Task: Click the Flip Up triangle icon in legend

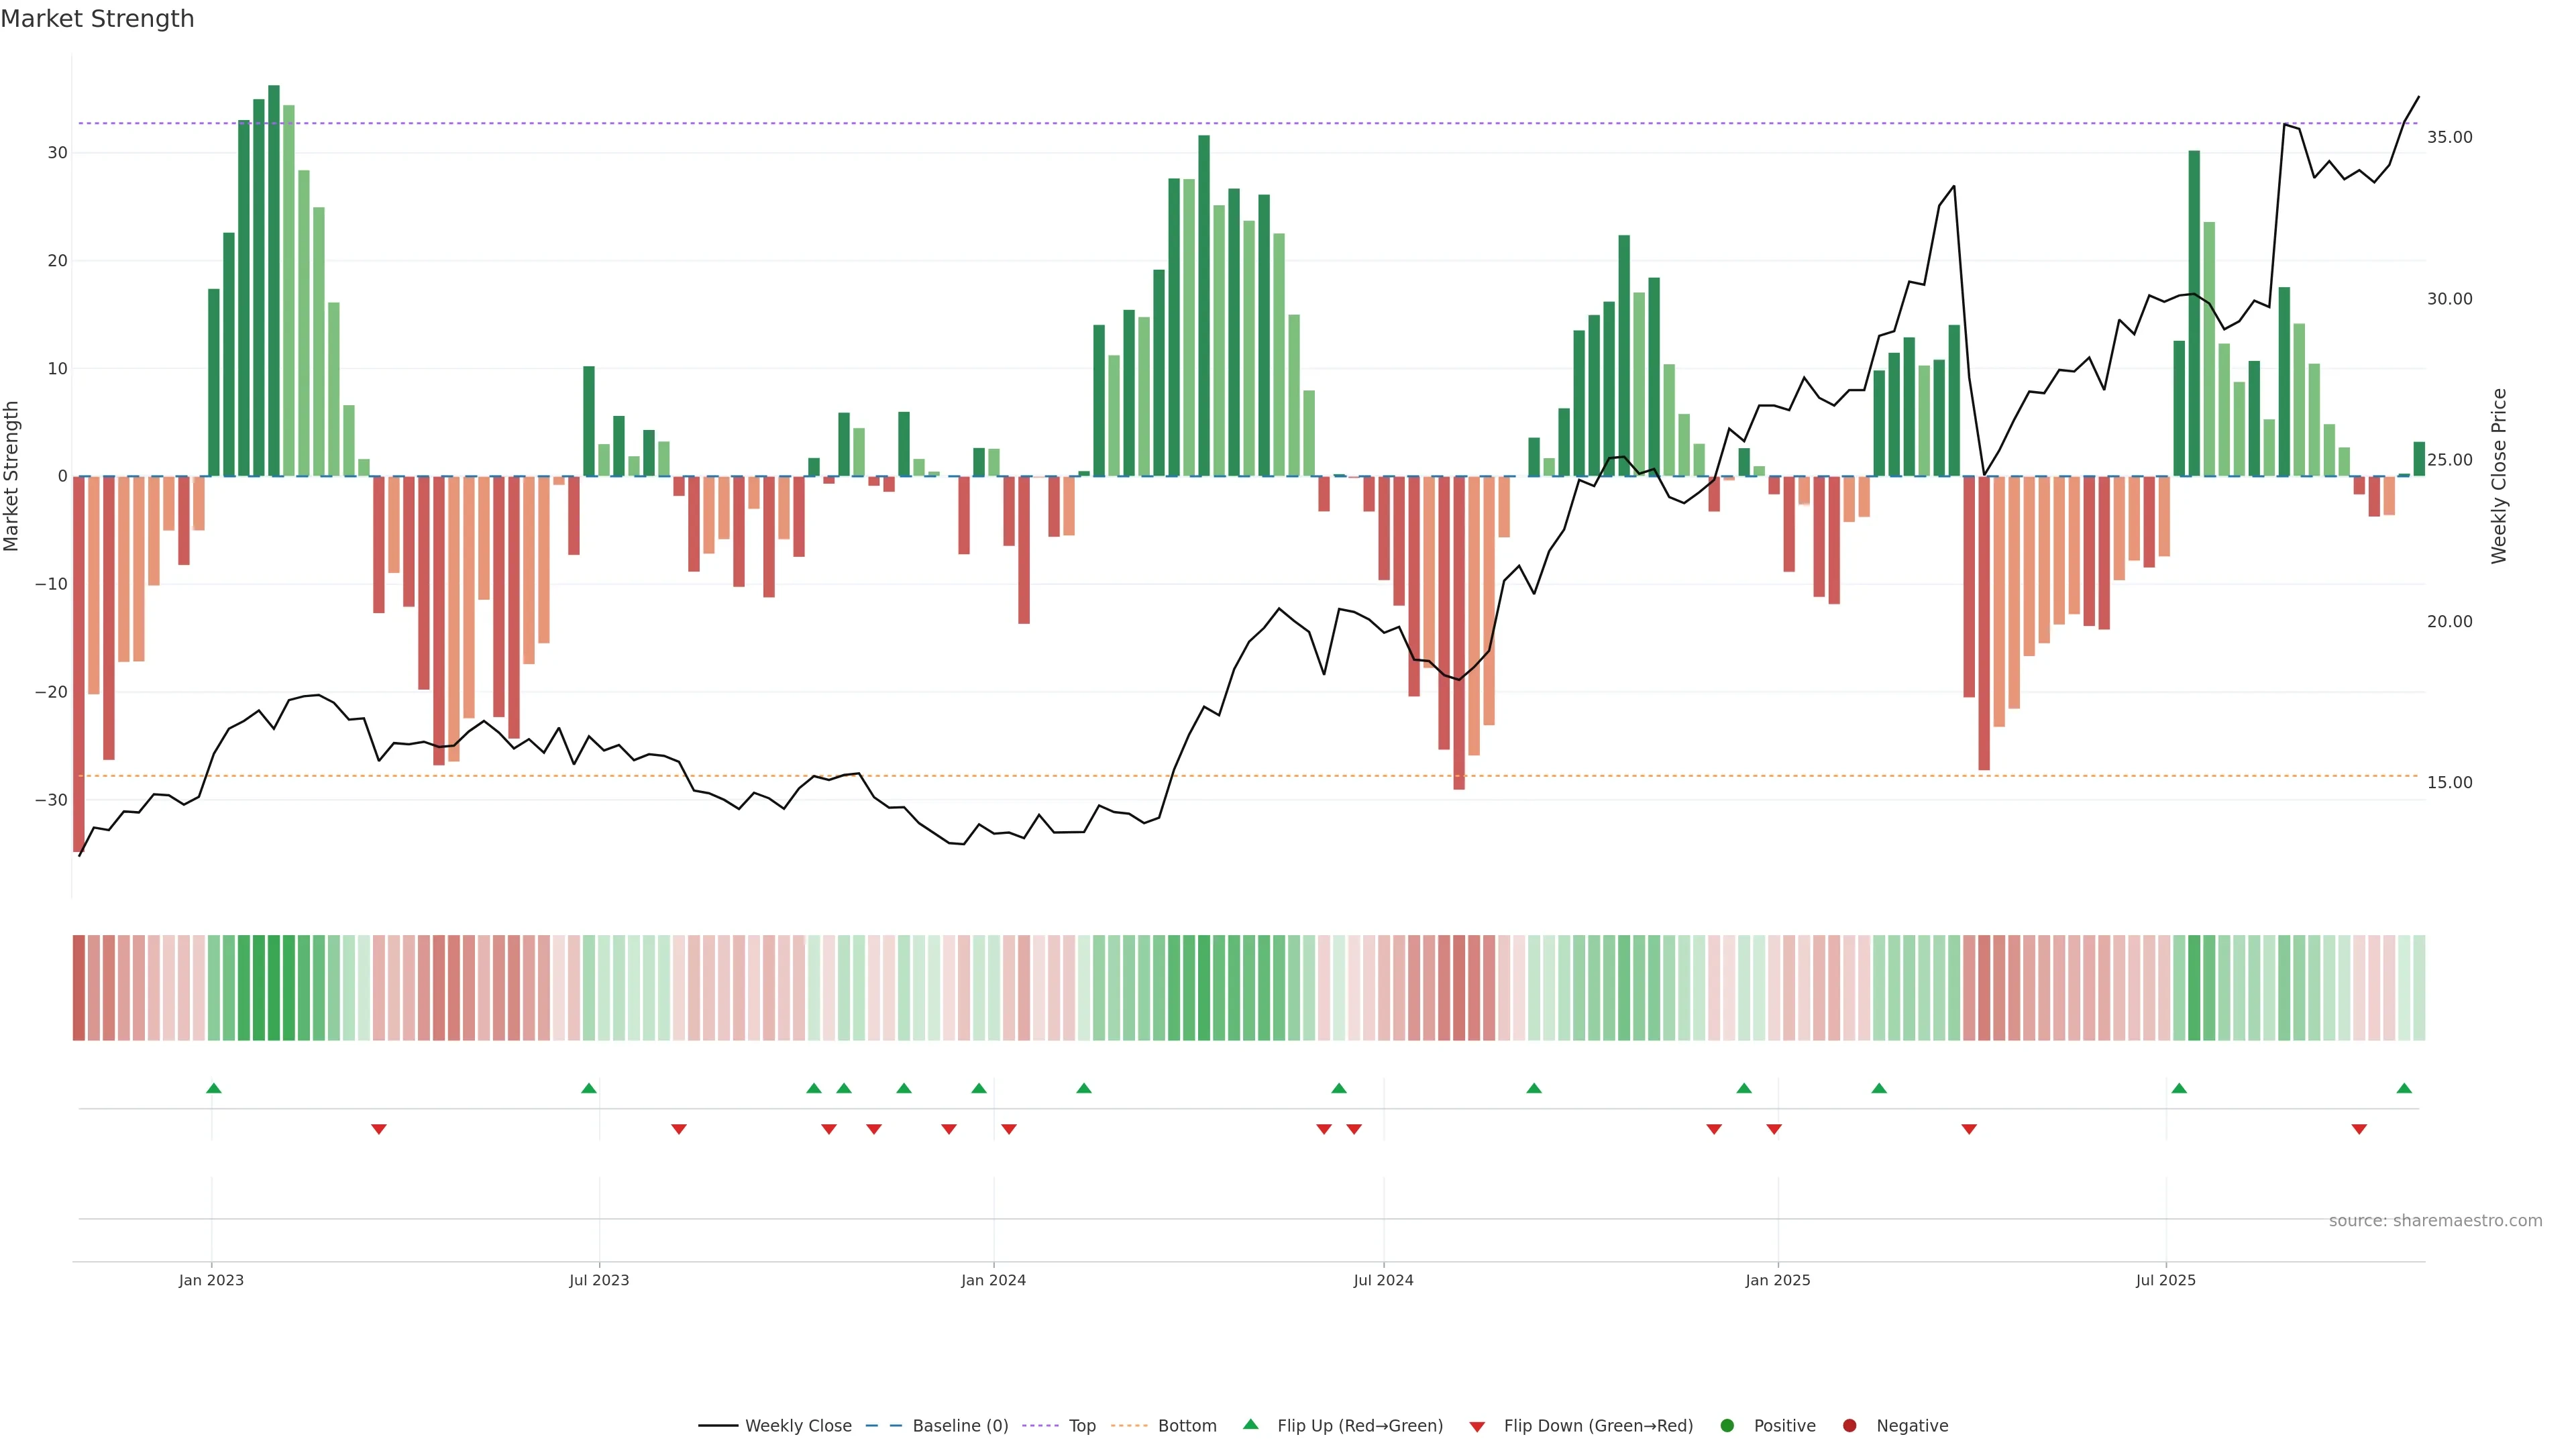Action: [1250, 1424]
